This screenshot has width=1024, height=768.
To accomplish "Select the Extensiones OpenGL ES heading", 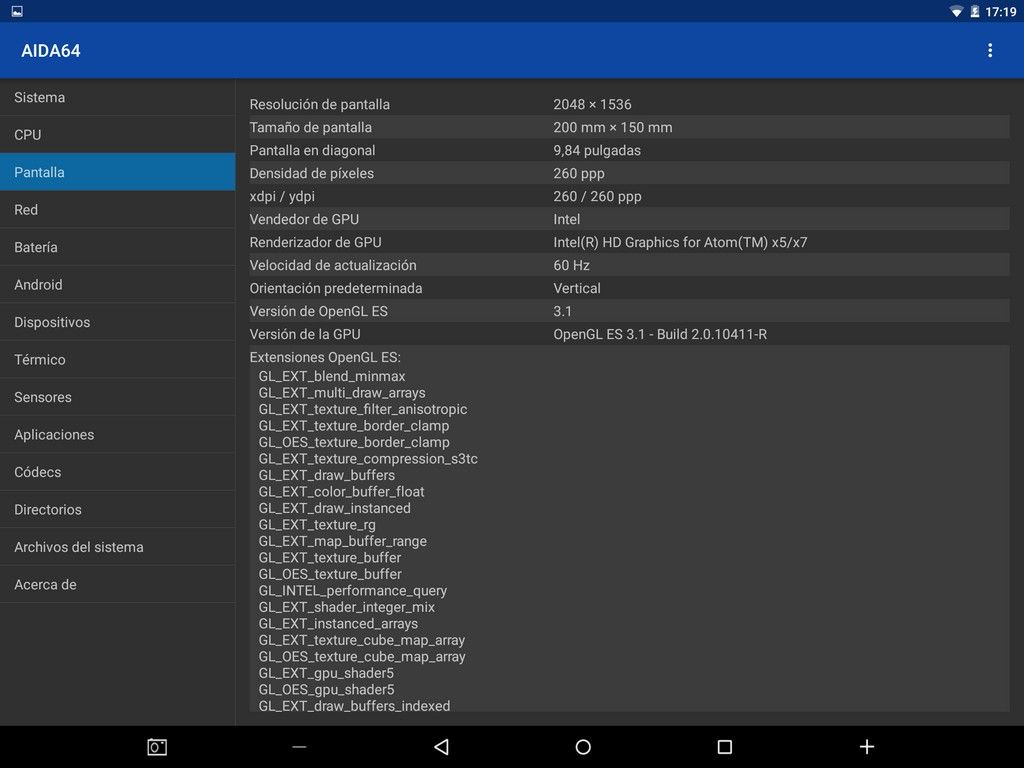I will point(325,357).
